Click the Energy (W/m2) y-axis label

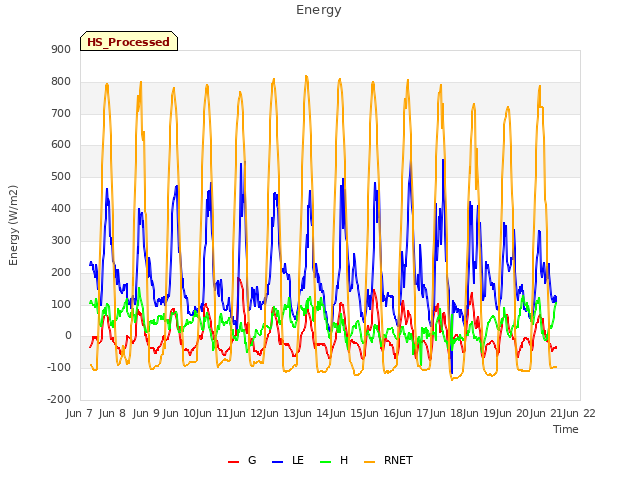pyautogui.click(x=13, y=225)
